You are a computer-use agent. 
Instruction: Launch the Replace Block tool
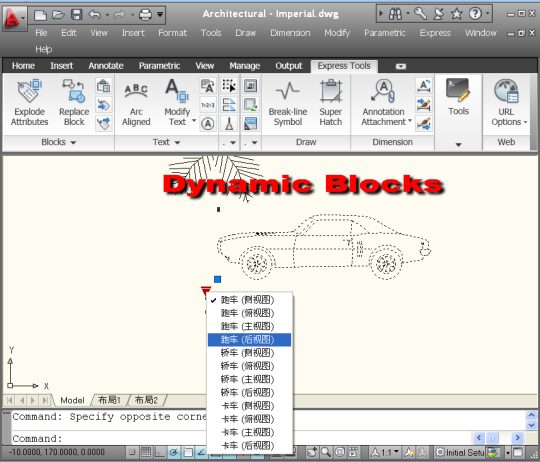coord(74,103)
